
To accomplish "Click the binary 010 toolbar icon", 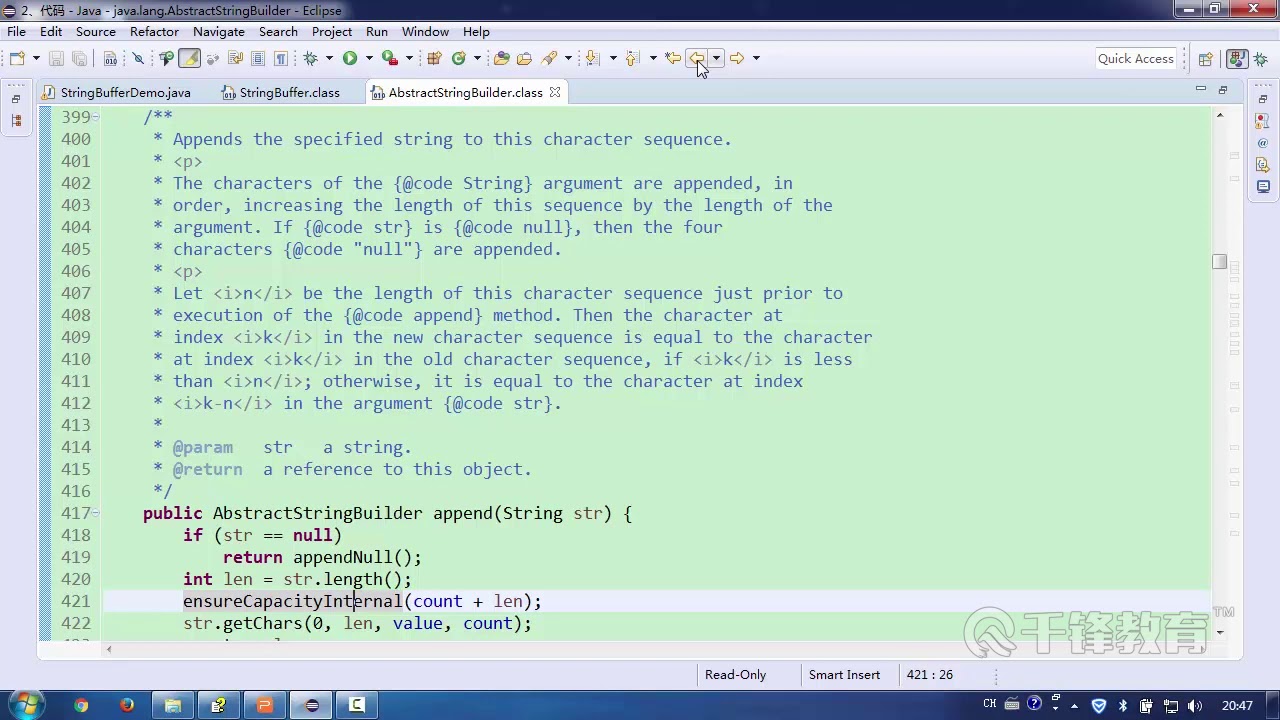I will pyautogui.click(x=111, y=58).
